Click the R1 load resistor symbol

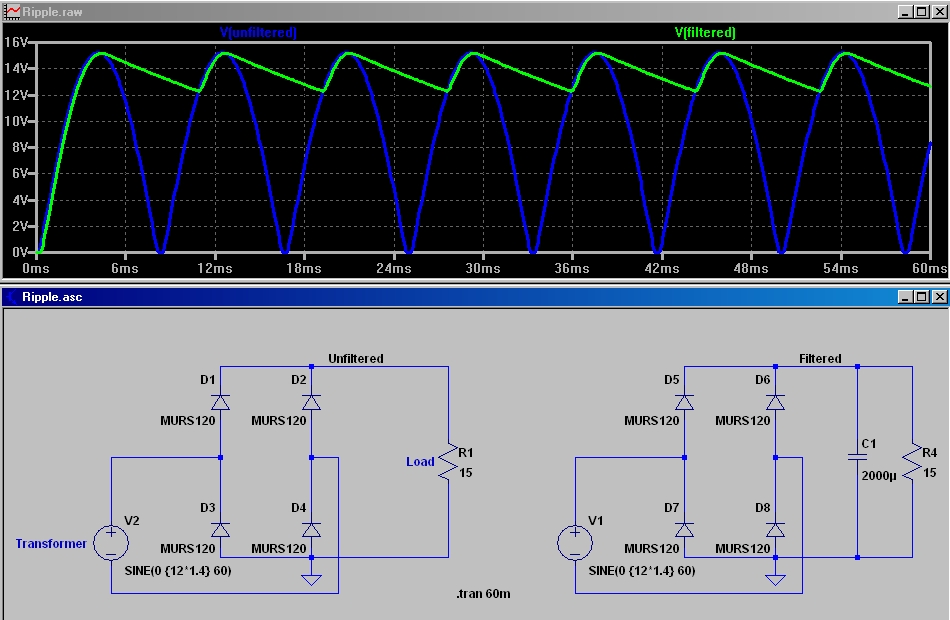[x=448, y=462]
